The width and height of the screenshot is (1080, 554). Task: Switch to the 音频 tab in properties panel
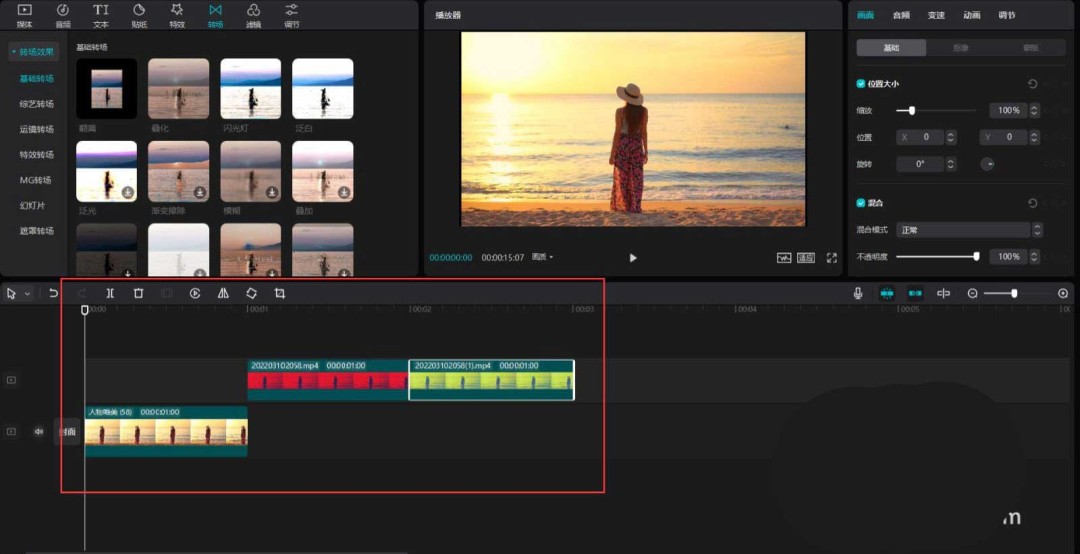point(901,15)
